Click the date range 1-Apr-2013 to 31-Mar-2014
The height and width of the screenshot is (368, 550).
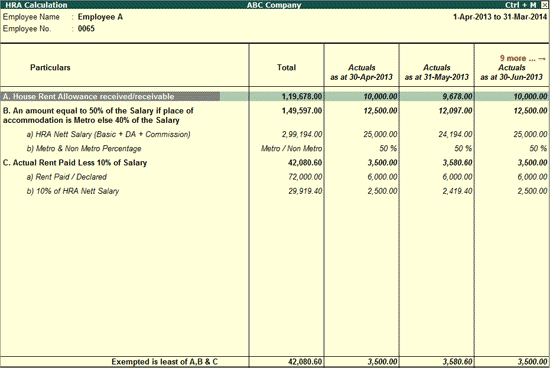tap(500, 17)
